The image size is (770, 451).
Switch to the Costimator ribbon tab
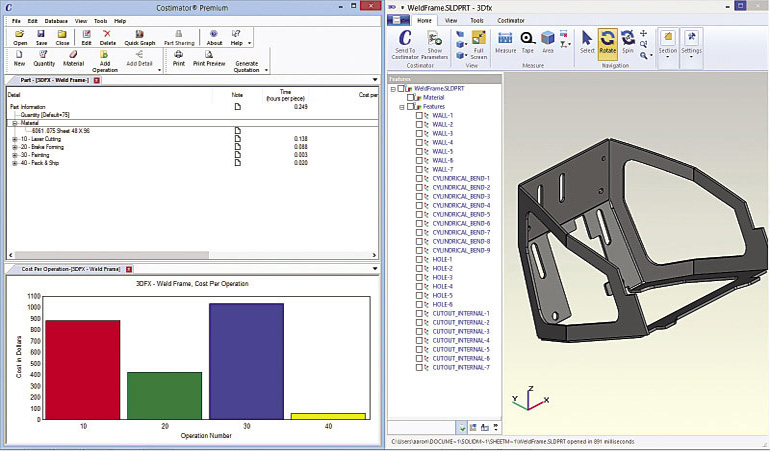(511, 19)
